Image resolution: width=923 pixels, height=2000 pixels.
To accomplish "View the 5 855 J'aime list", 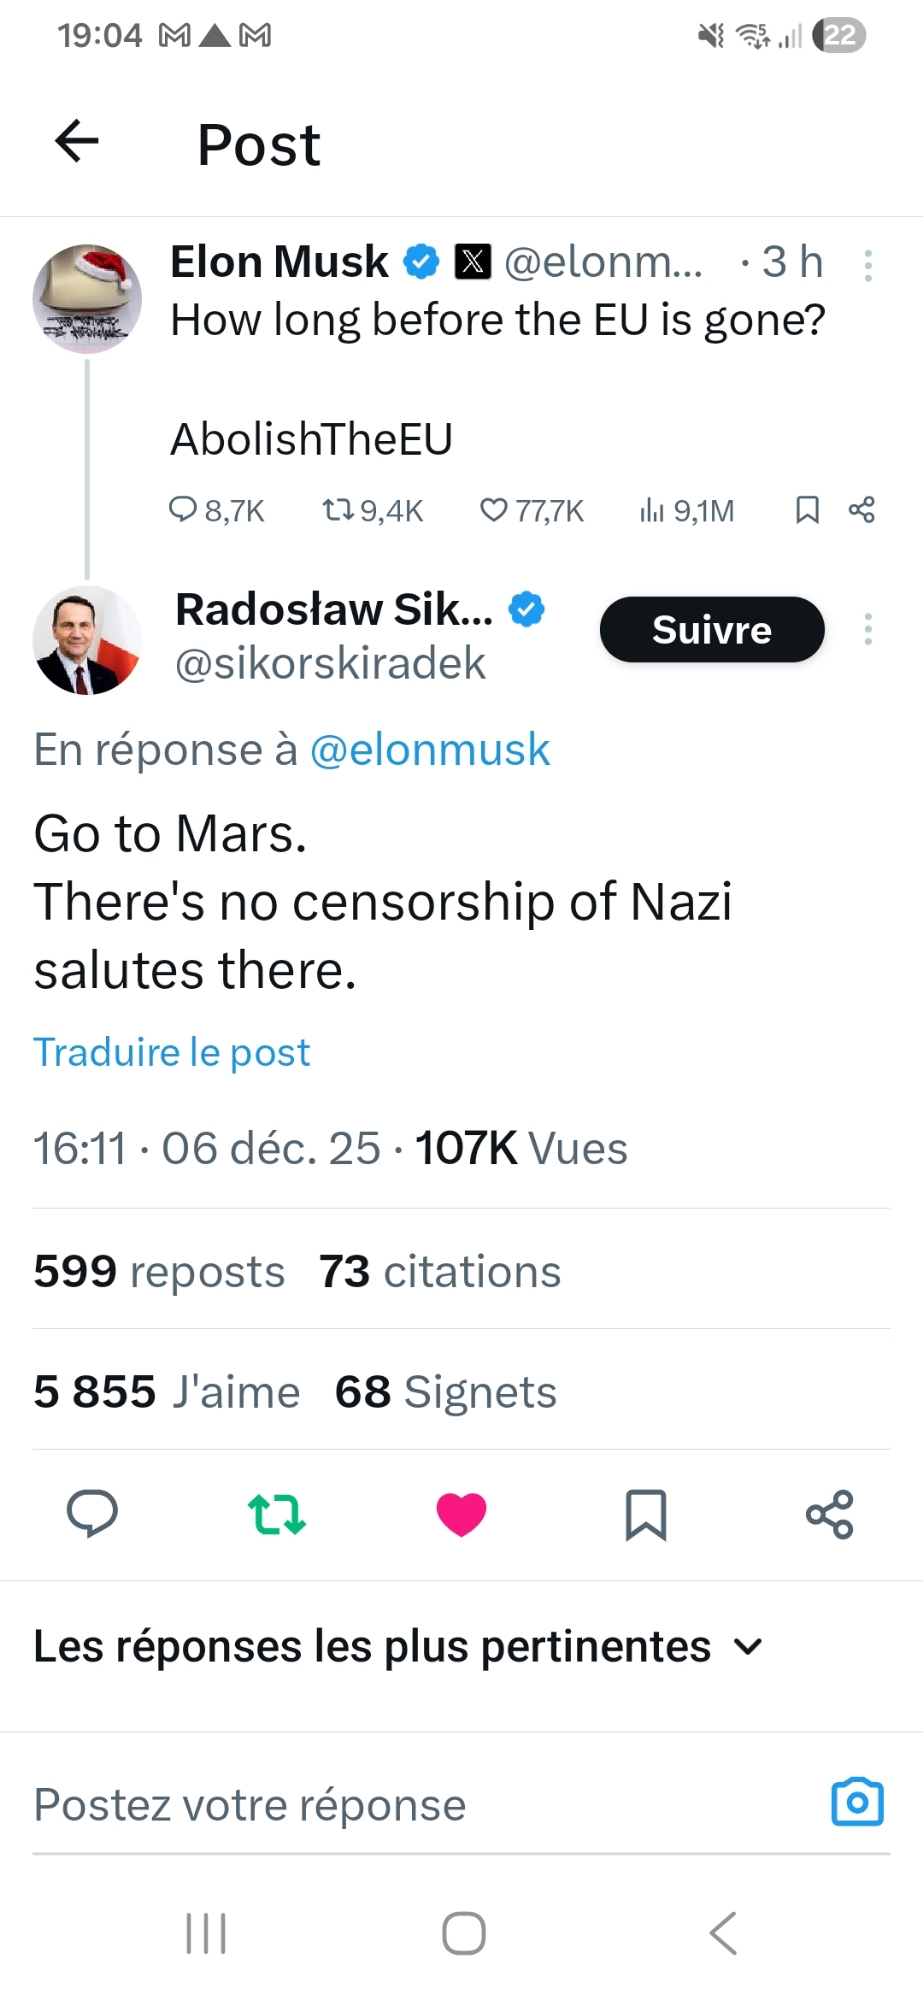I will (x=166, y=1392).
